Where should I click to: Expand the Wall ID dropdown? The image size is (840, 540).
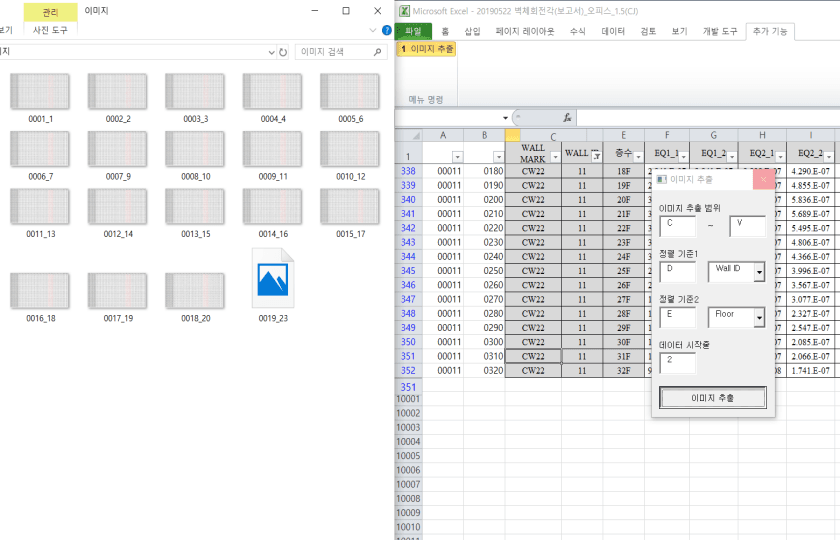(x=759, y=273)
